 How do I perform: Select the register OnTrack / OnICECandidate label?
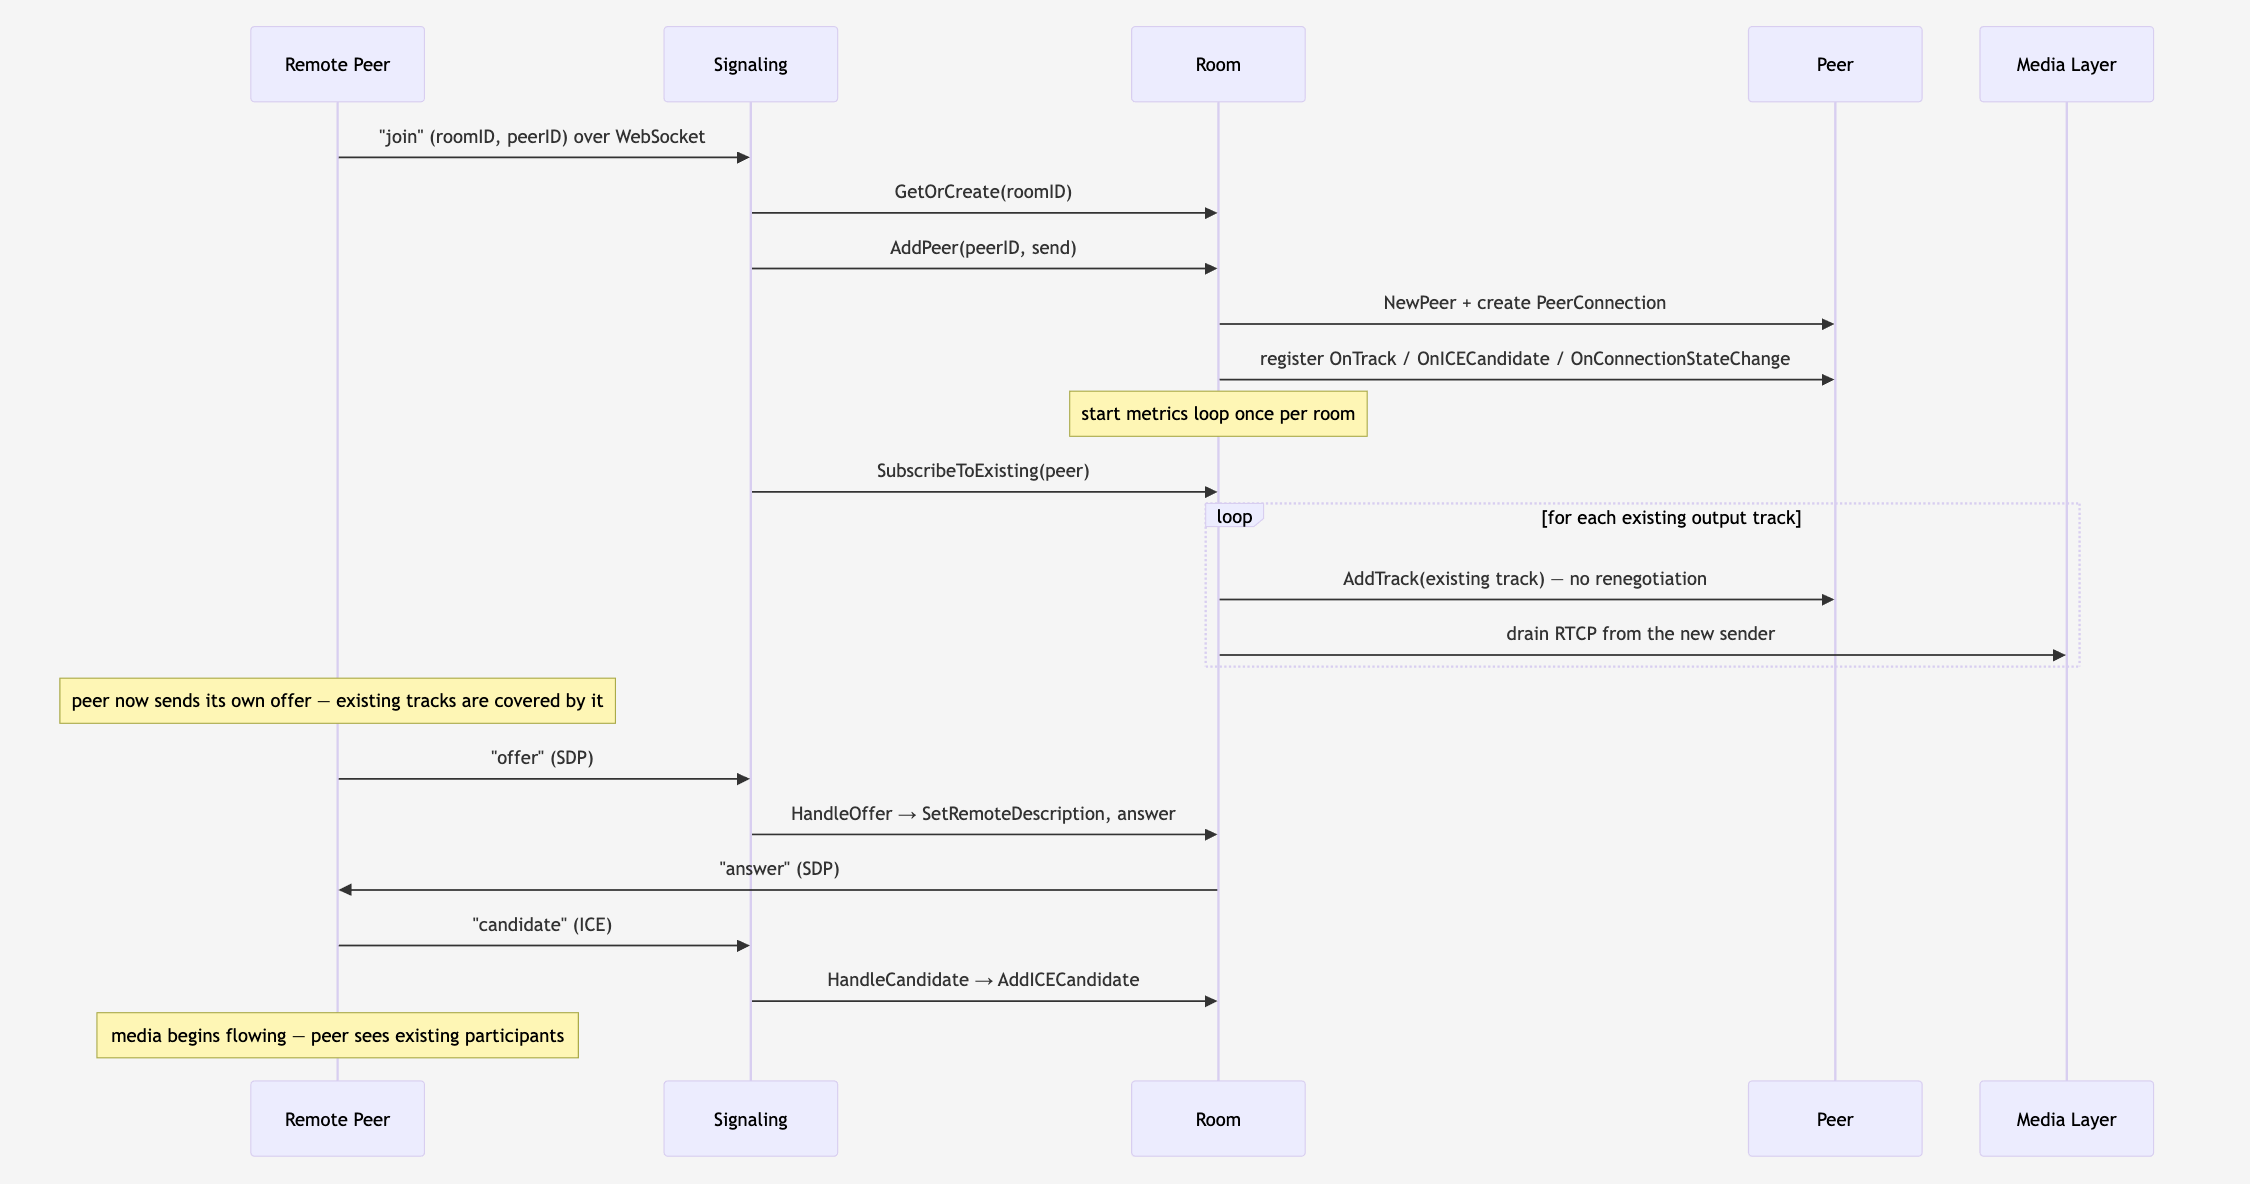click(x=1525, y=359)
